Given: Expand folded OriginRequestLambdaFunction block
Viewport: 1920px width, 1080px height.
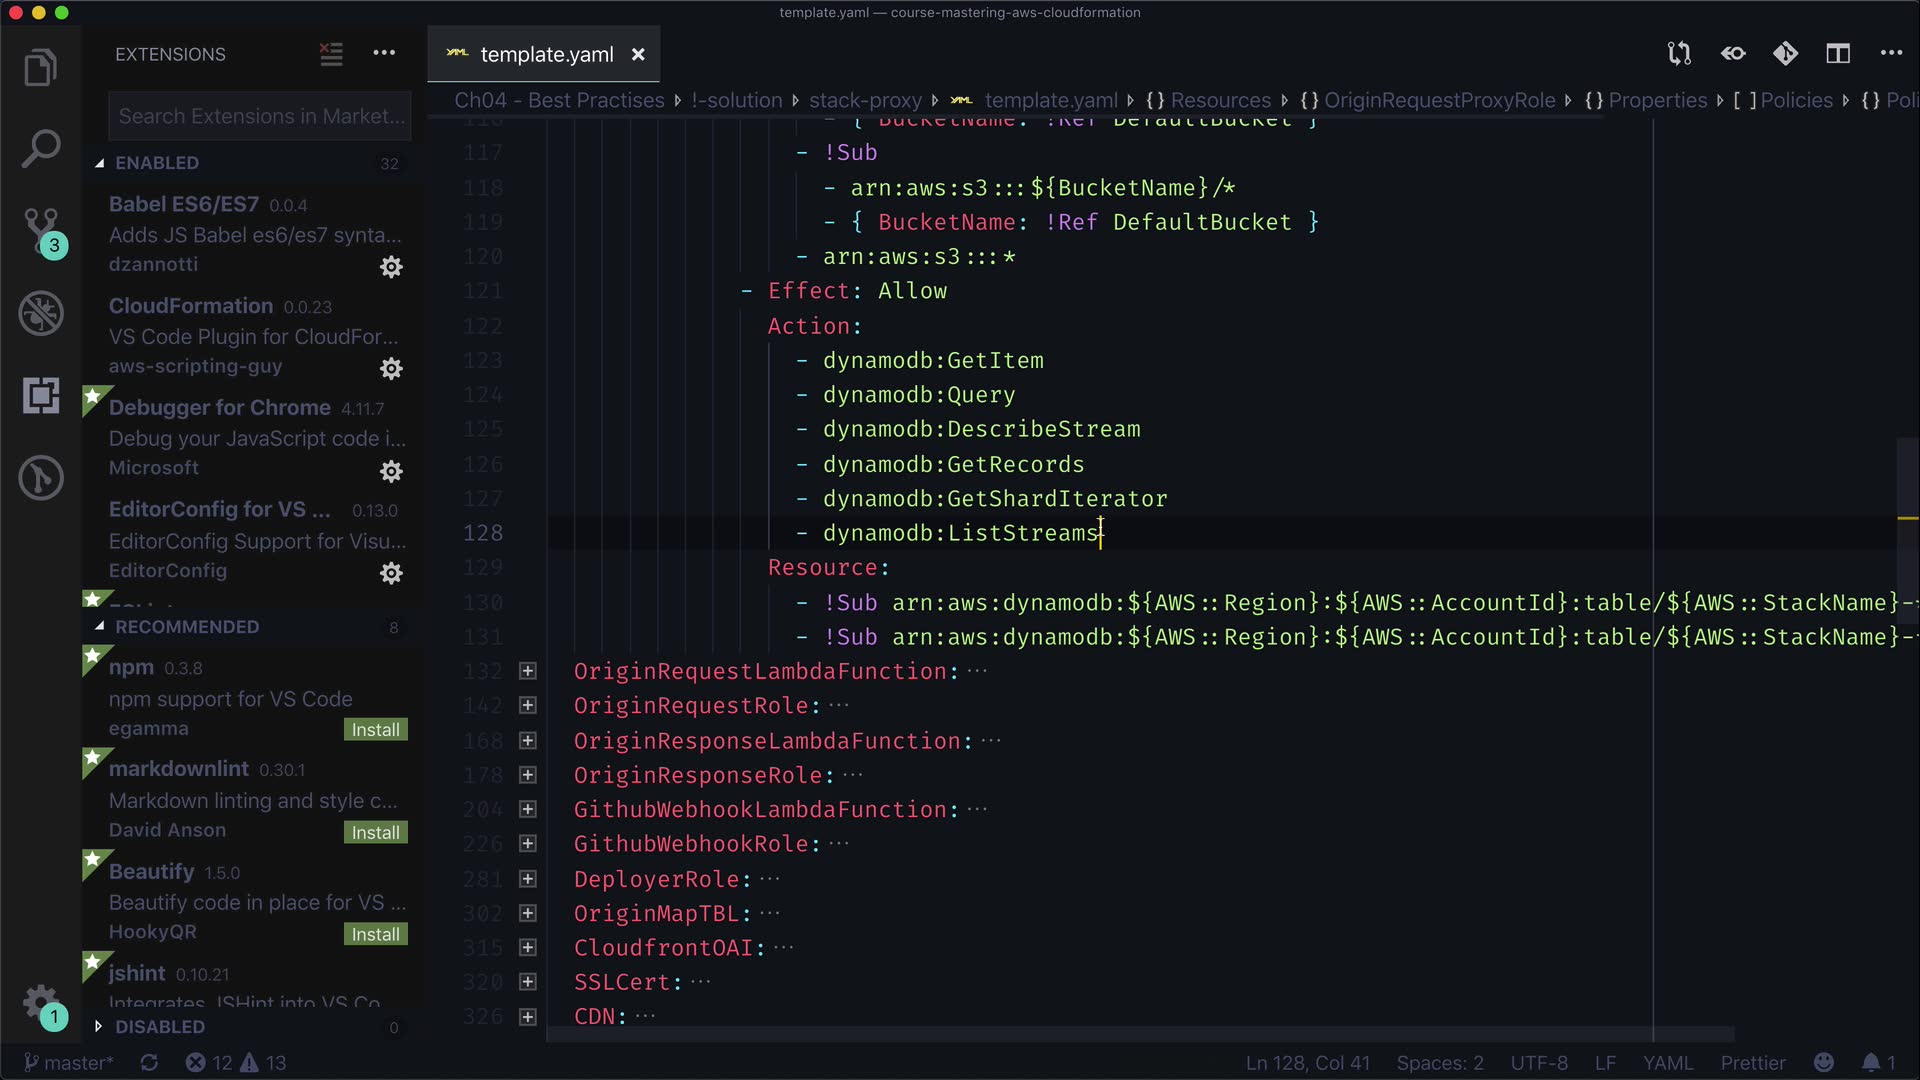Looking at the screenshot, I should [528, 671].
